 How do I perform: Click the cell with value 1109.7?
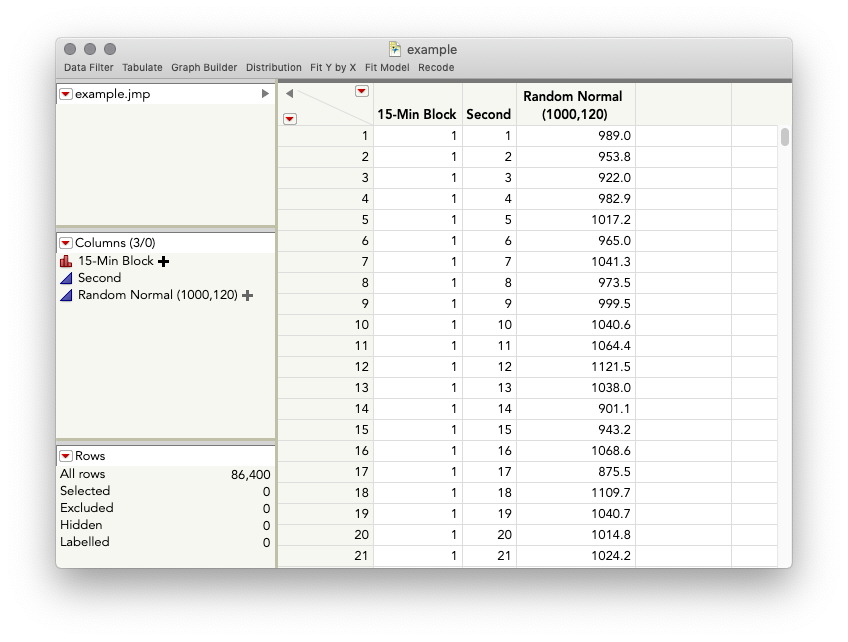coord(576,493)
